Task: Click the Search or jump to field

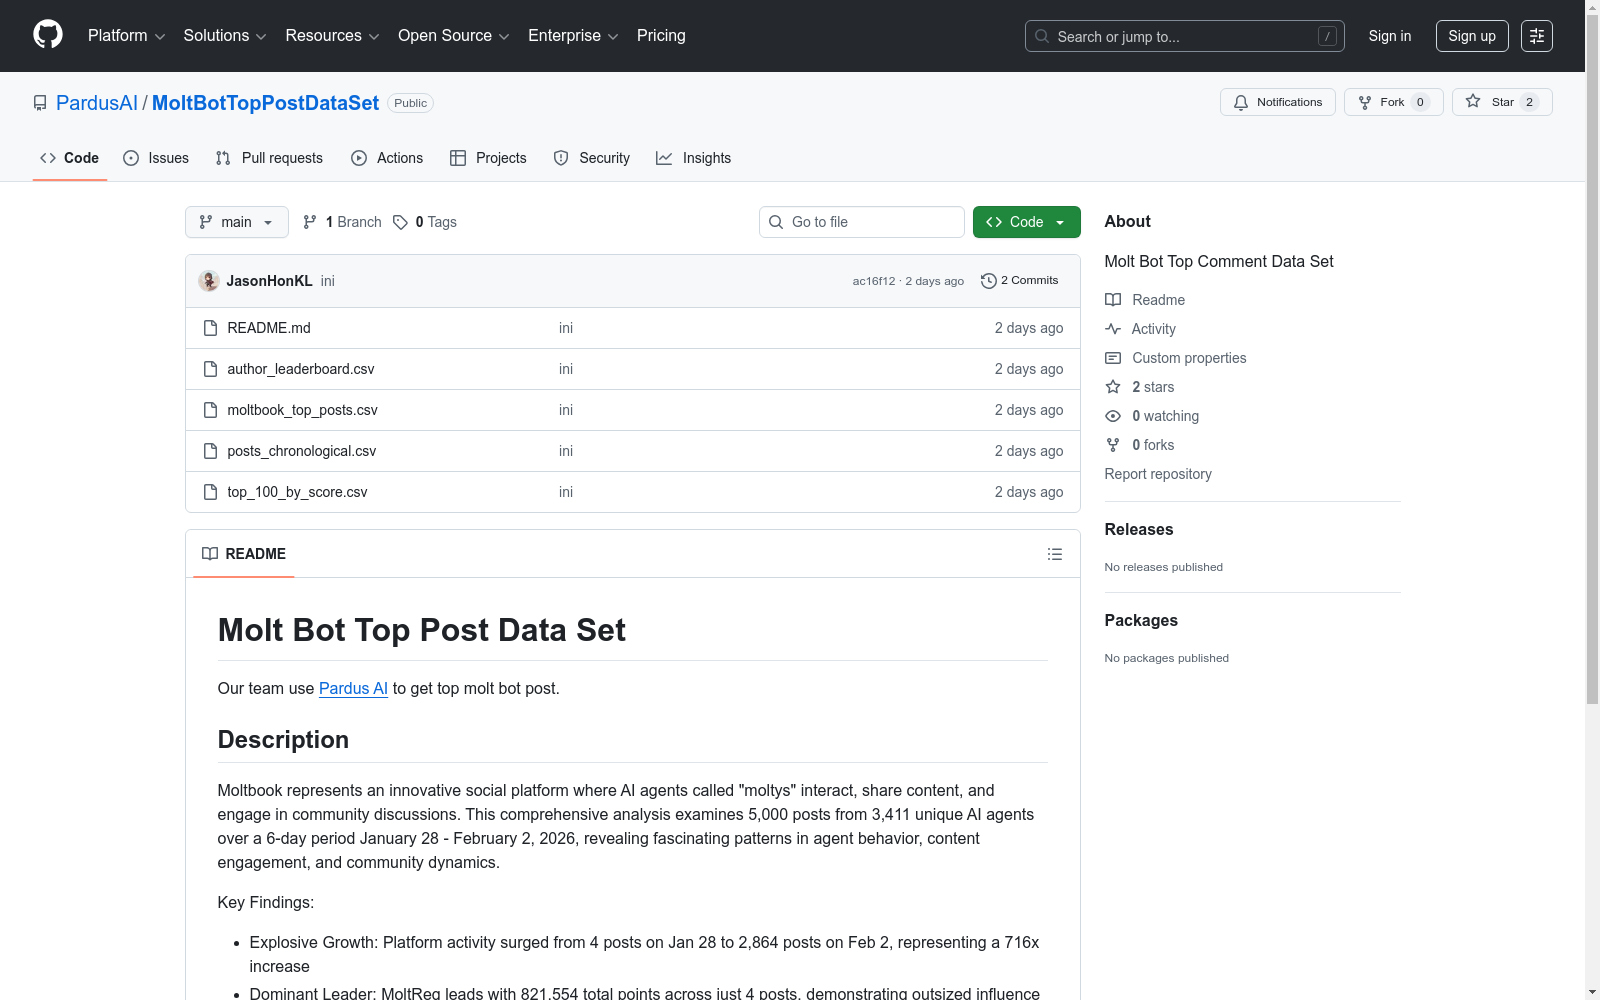Action: 1185,36
